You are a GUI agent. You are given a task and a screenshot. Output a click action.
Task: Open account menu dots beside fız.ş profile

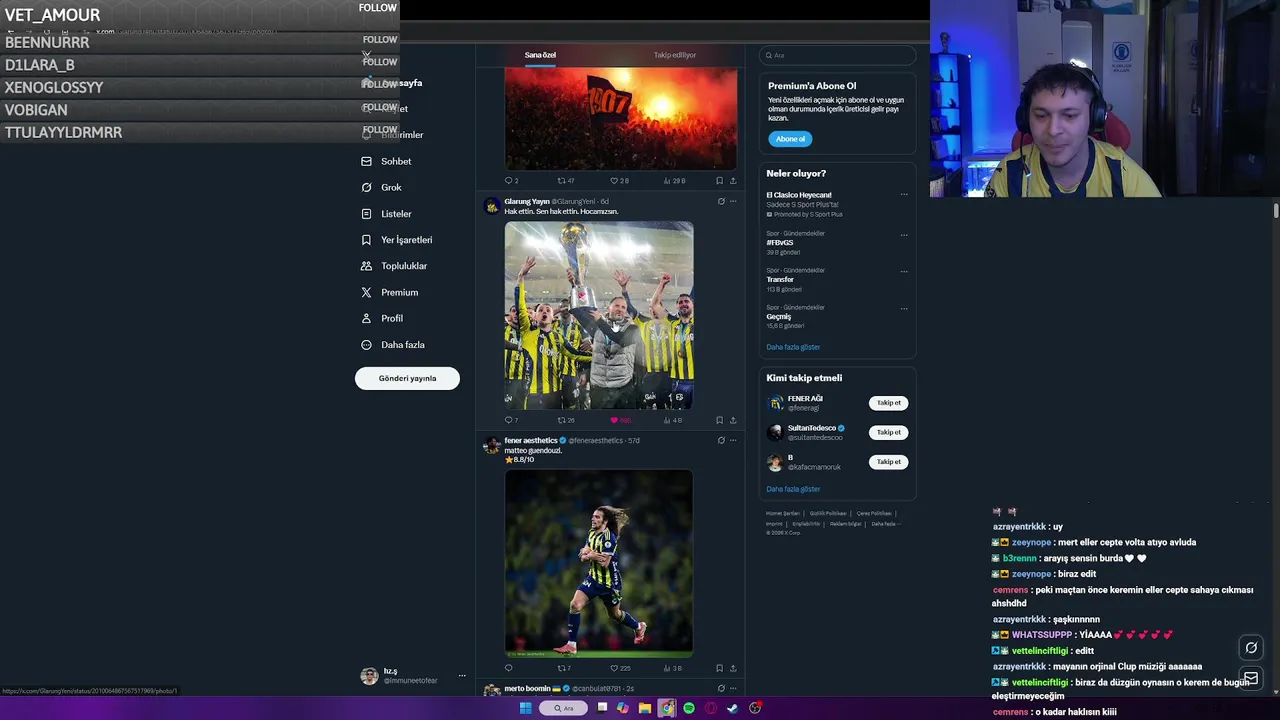(x=462, y=676)
